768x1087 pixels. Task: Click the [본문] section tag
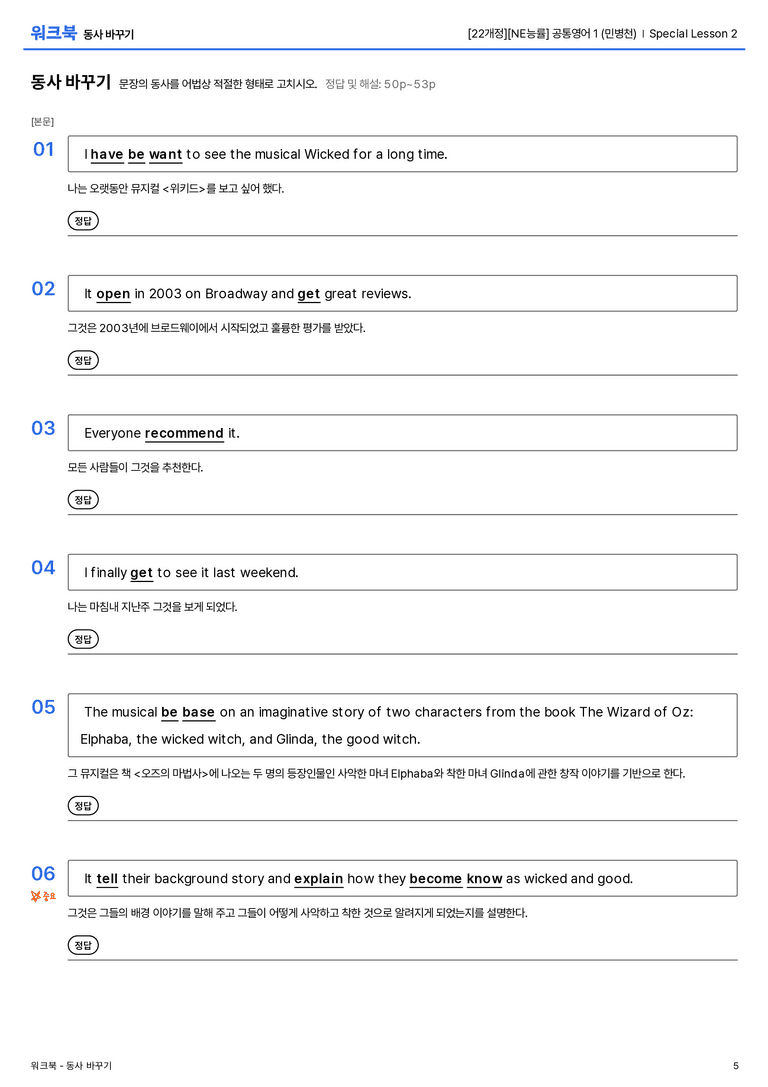[42, 122]
